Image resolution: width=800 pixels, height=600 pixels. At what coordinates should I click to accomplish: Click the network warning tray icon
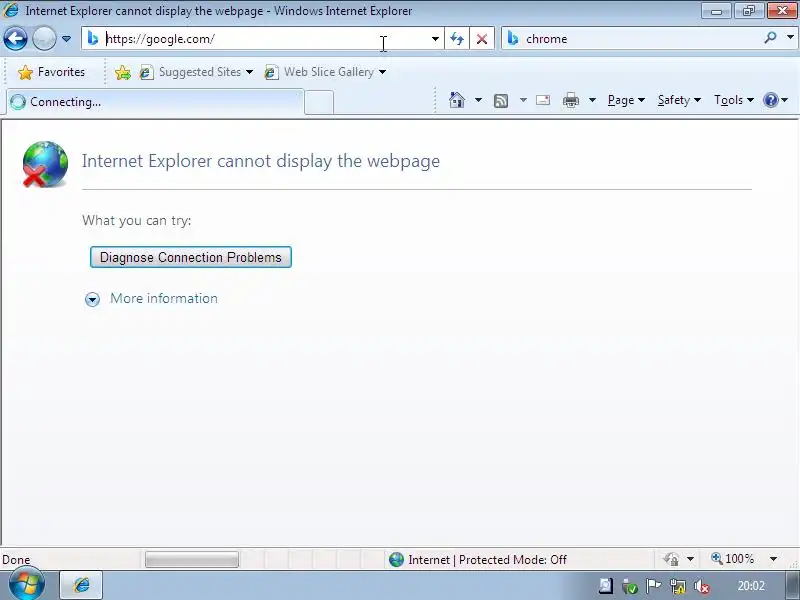coord(678,587)
